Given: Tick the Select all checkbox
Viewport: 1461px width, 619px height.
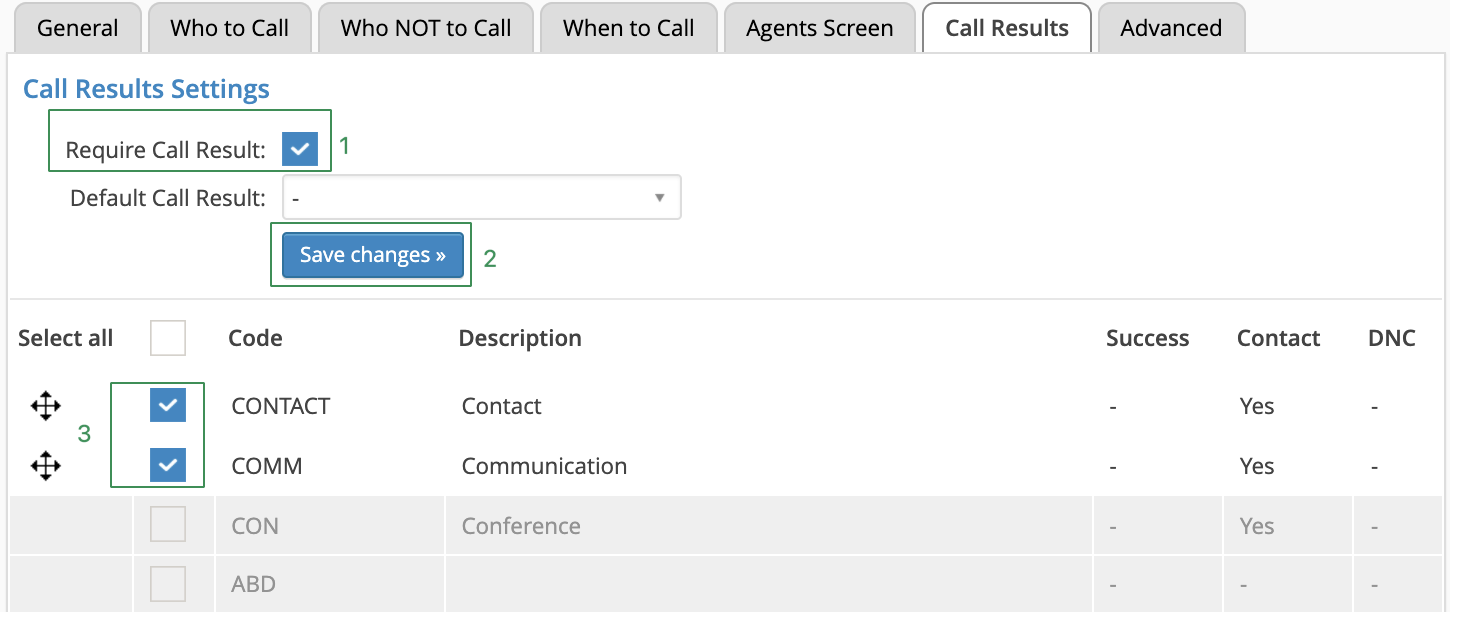Looking at the screenshot, I should (168, 338).
